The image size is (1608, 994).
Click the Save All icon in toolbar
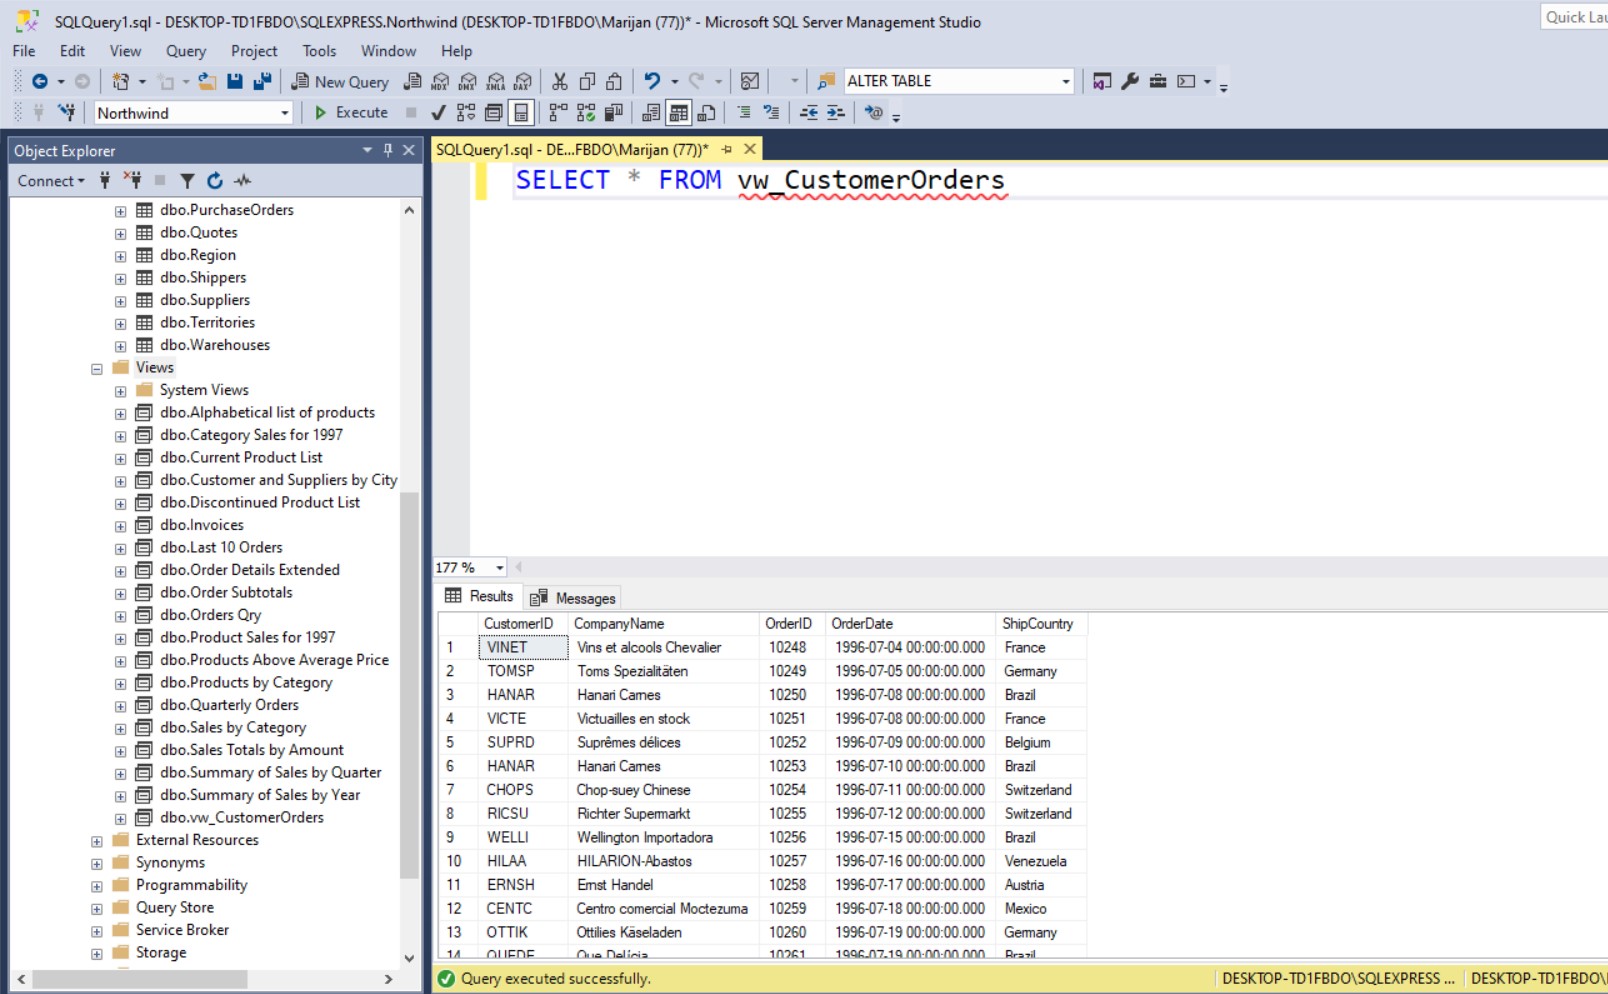[262, 82]
